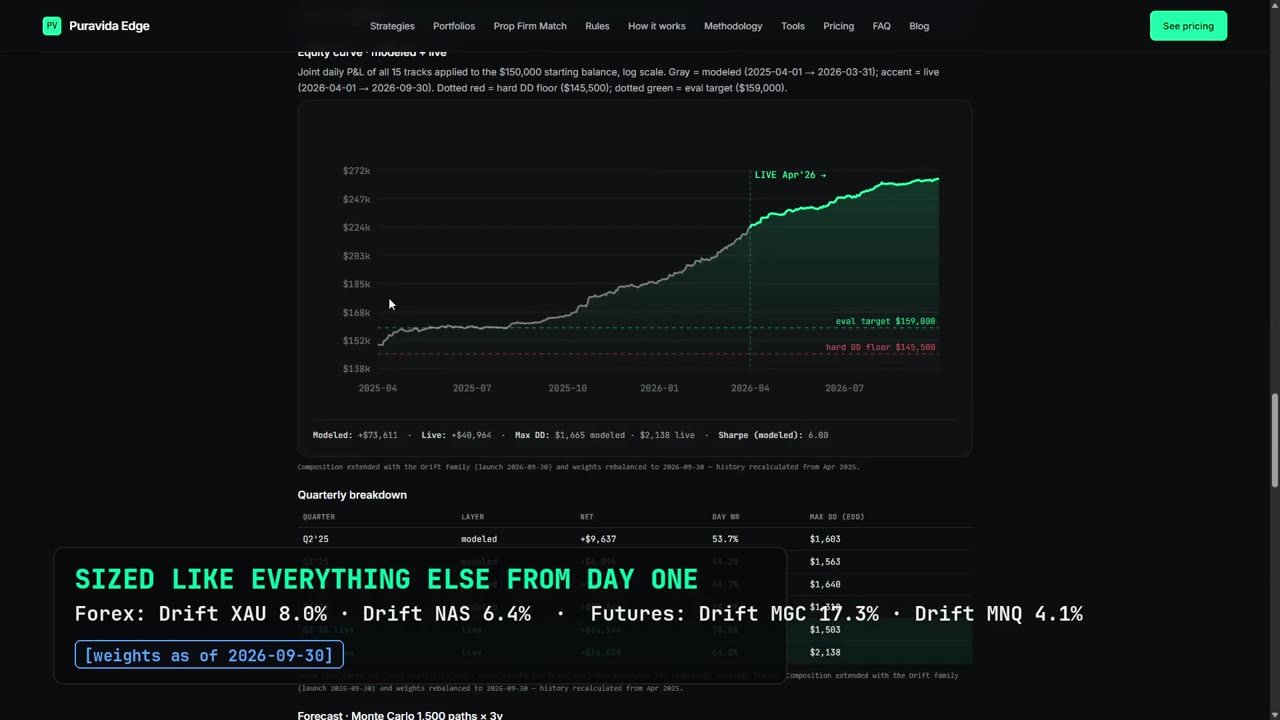Open the Portfolios nav item
Viewport: 1280px width, 720px height.
click(x=454, y=26)
